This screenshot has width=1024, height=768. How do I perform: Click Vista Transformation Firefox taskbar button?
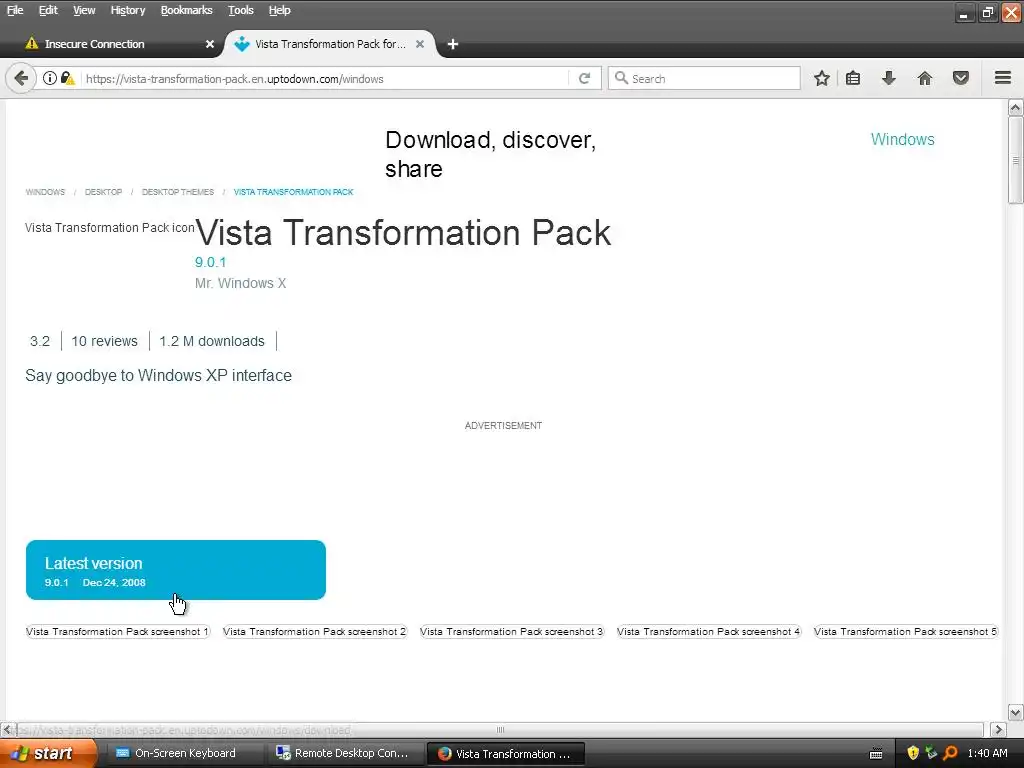click(505, 753)
